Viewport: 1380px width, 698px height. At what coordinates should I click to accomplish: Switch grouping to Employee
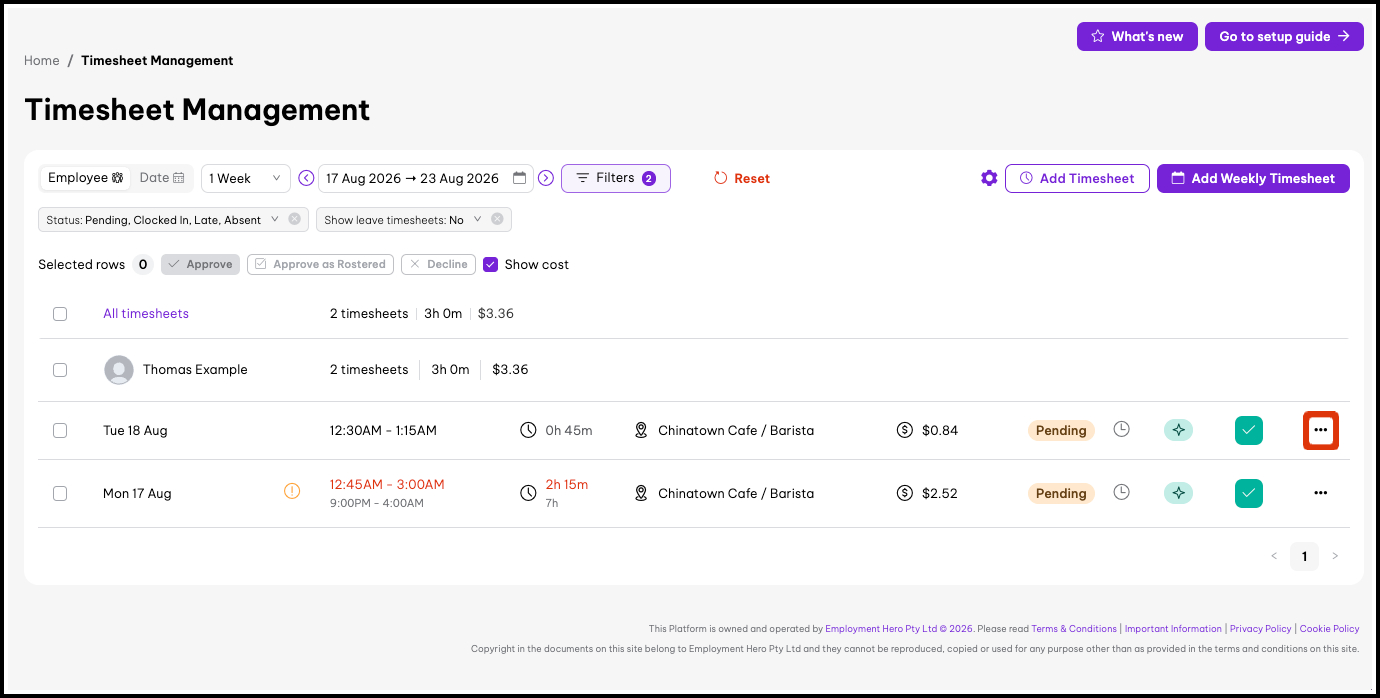[86, 178]
